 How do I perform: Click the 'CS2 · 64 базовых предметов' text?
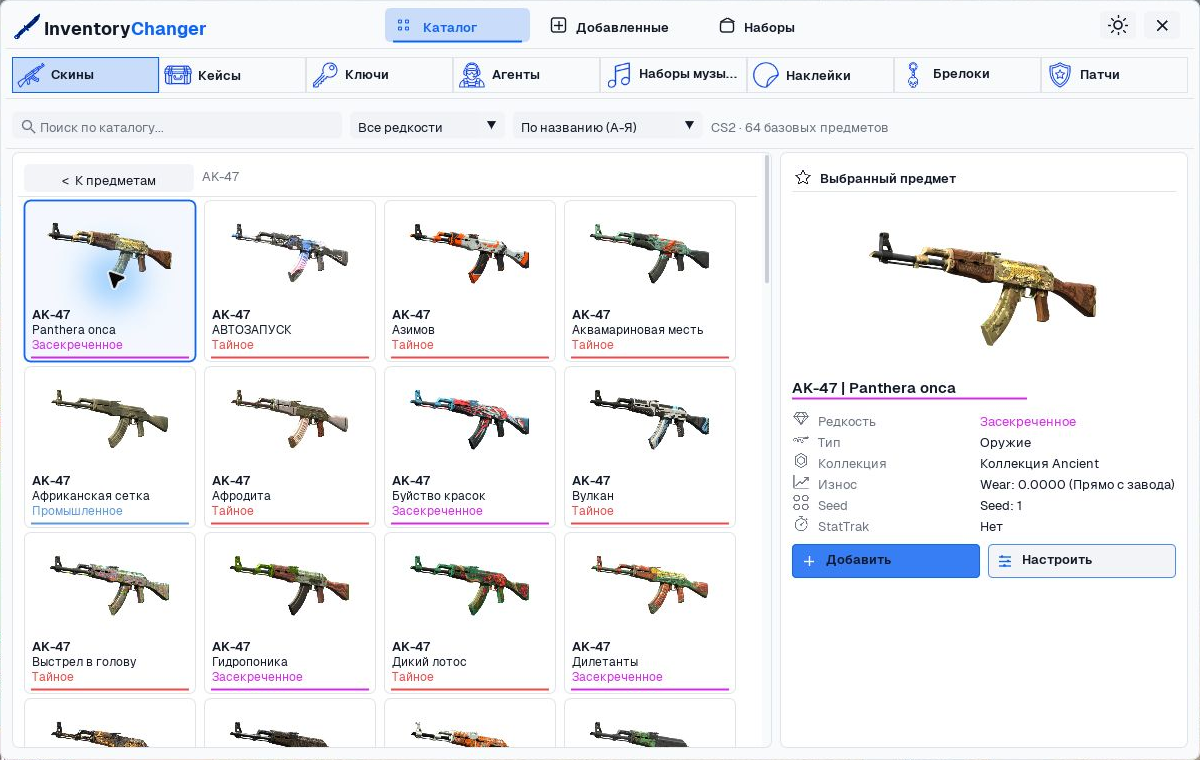(x=799, y=127)
